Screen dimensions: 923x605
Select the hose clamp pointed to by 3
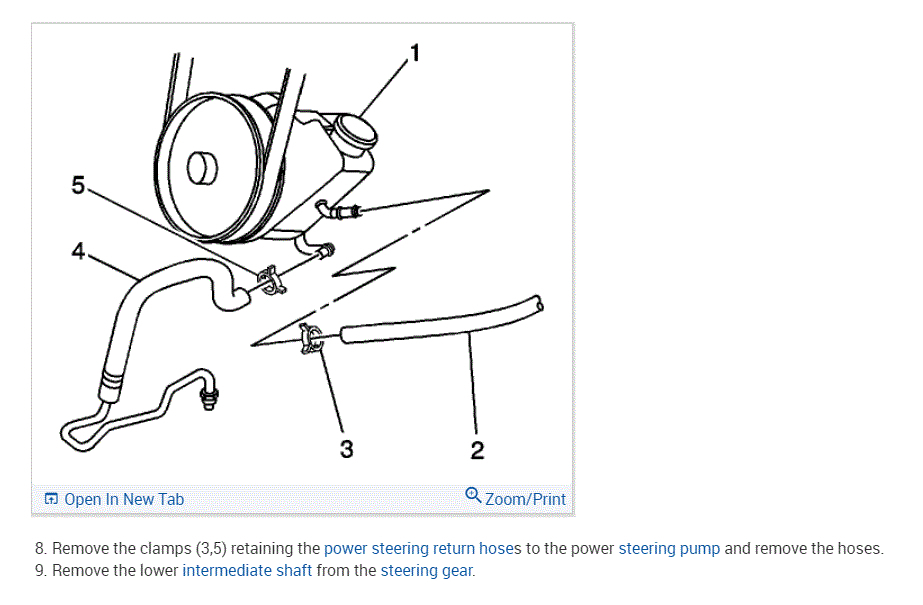310,338
